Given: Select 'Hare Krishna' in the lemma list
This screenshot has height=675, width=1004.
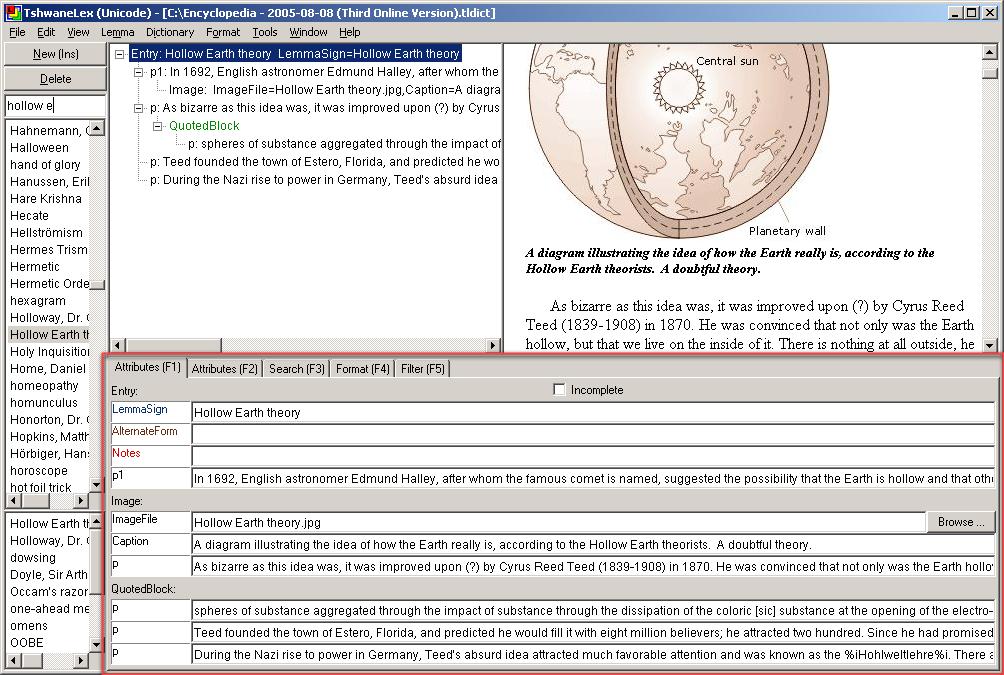Looking at the screenshot, I should tap(45, 199).
